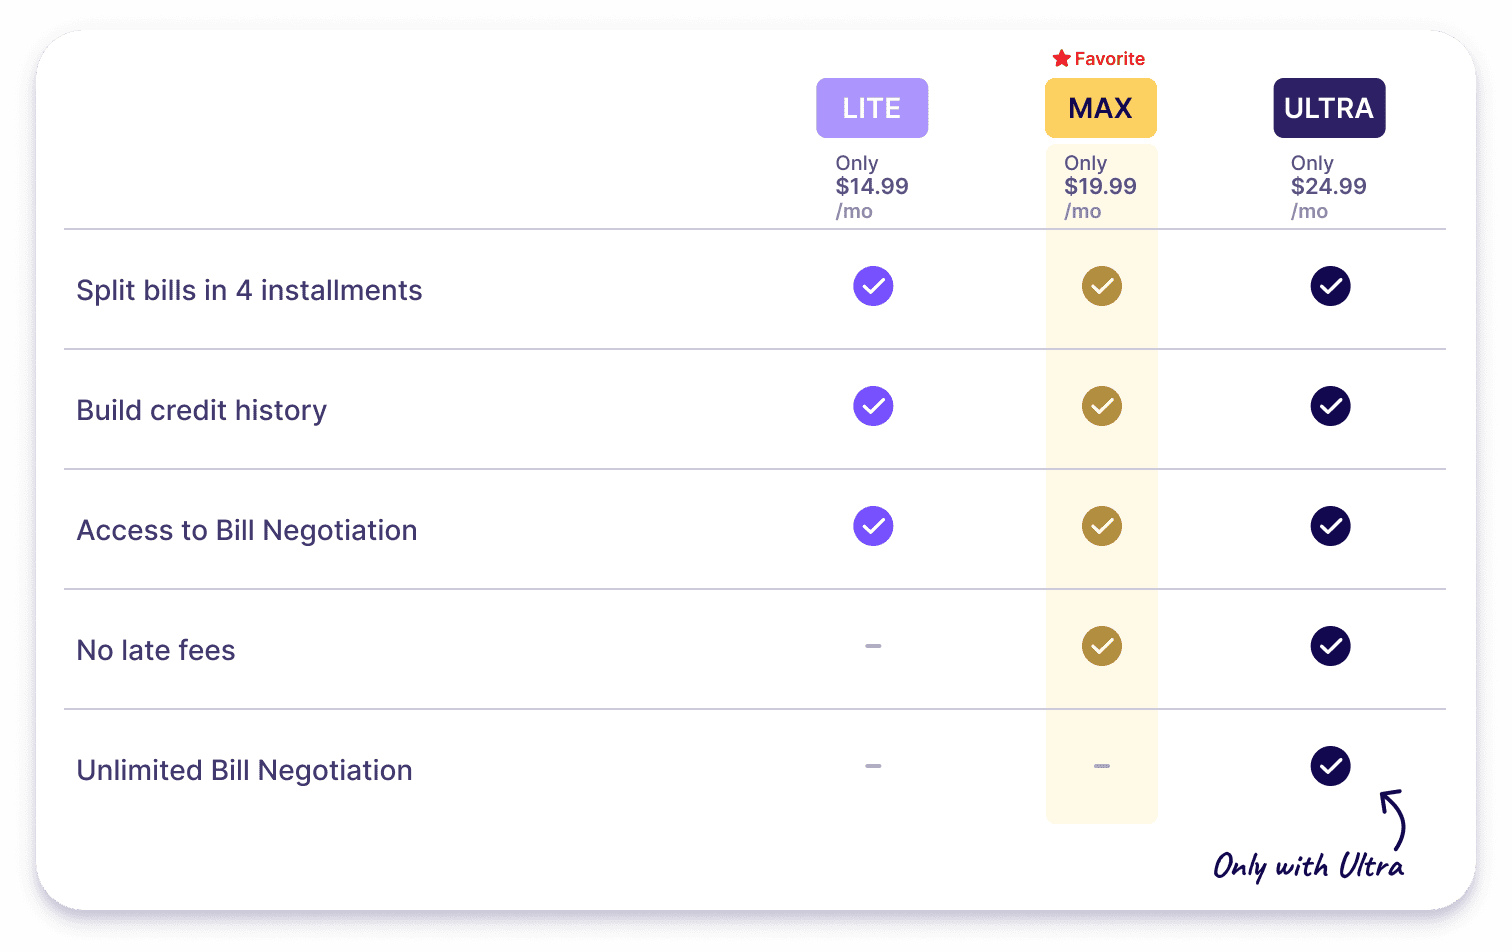Click the red Favorite star icon
Image resolution: width=1512 pixels, height=952 pixels.
tap(1062, 58)
